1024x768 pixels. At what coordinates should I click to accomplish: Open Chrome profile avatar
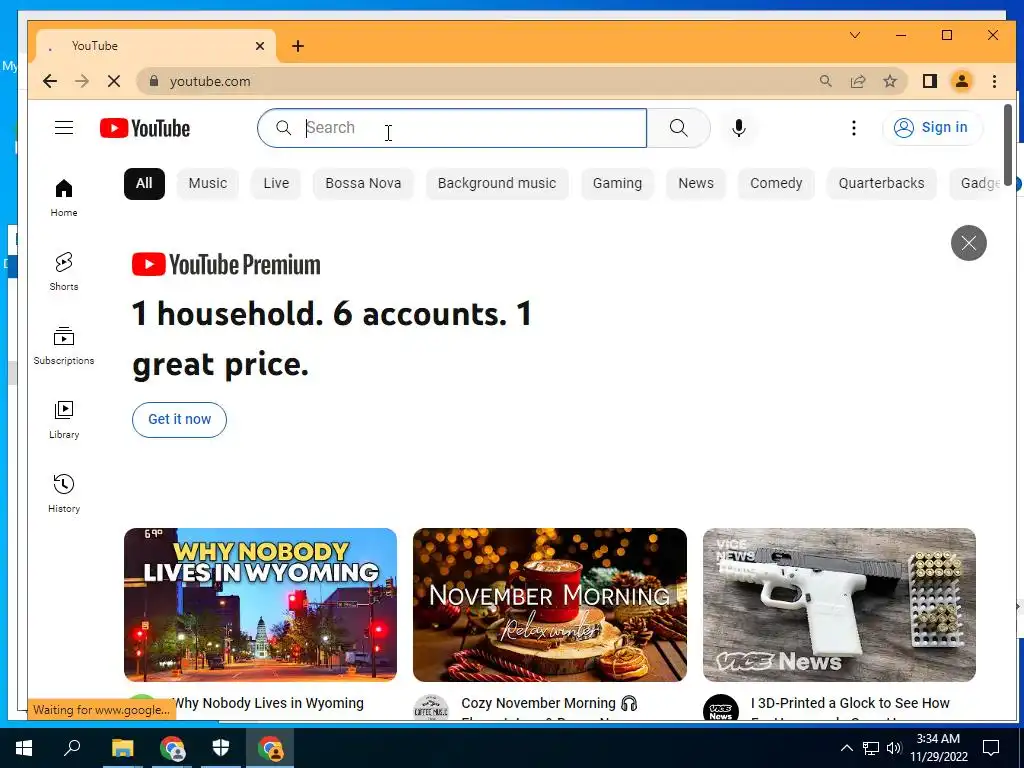point(961,81)
